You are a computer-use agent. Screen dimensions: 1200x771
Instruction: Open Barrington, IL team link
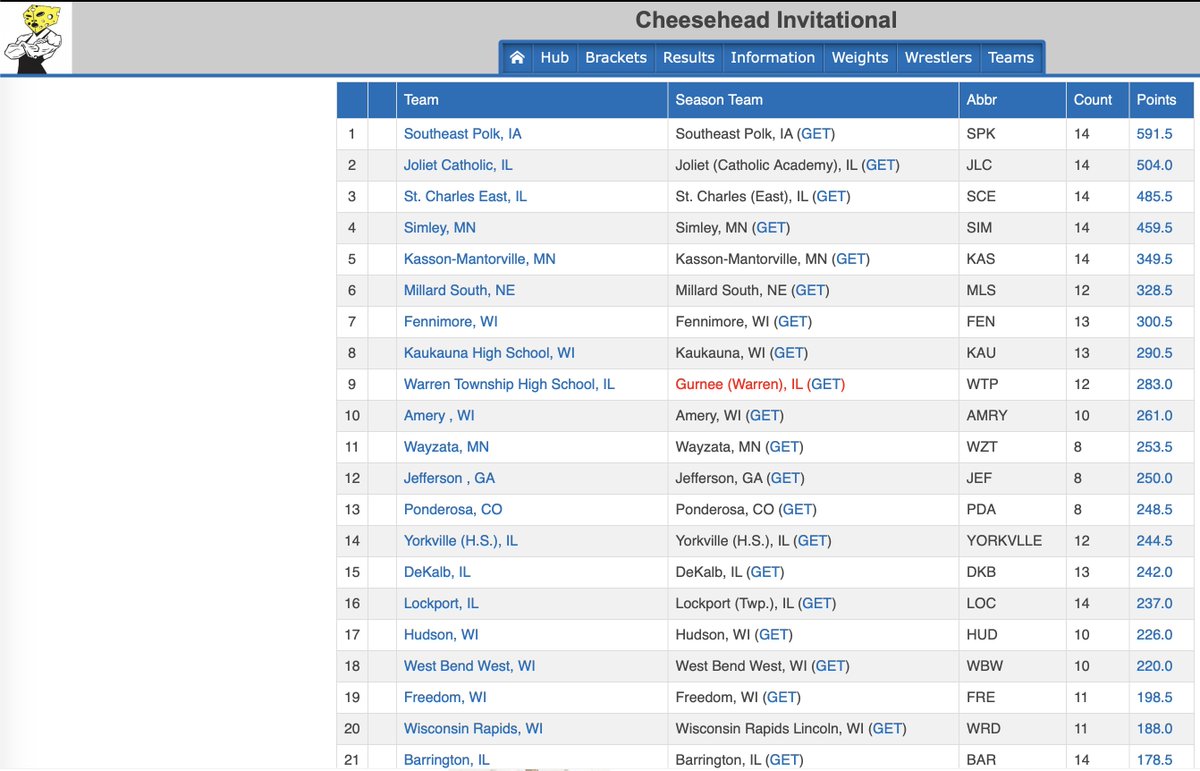coord(447,760)
